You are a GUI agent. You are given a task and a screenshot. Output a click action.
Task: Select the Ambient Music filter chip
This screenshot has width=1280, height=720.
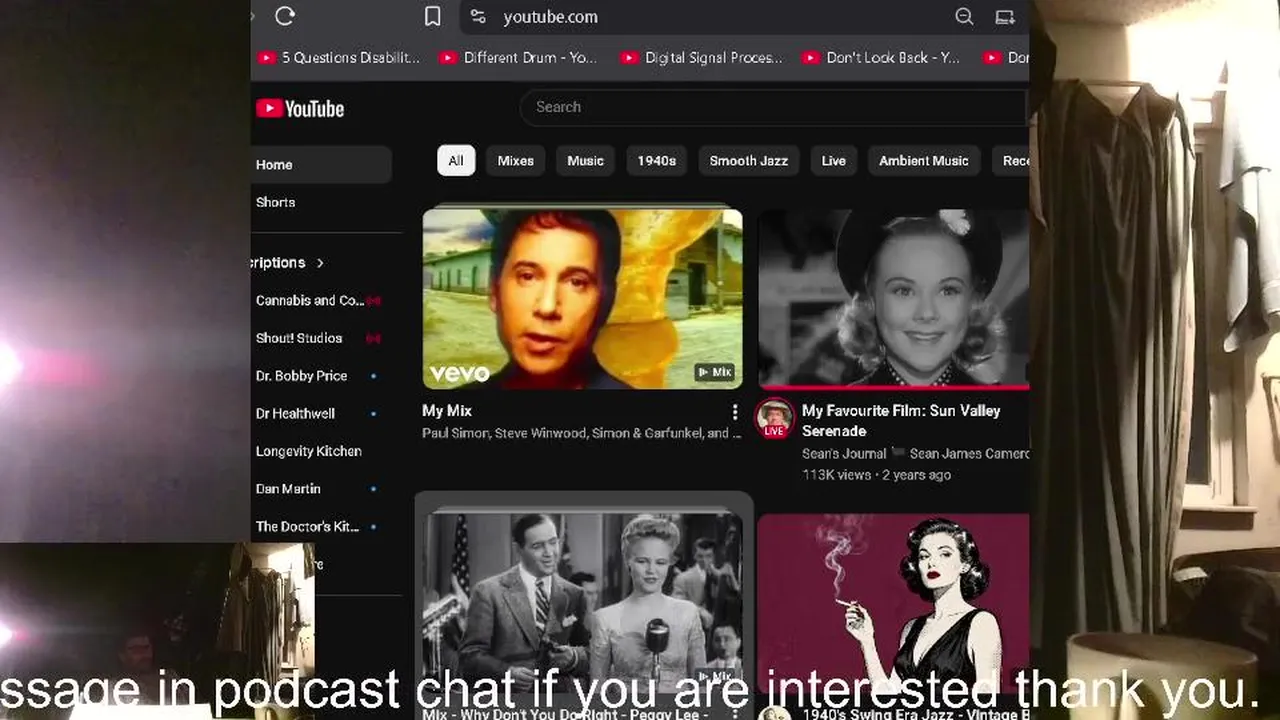coord(924,161)
